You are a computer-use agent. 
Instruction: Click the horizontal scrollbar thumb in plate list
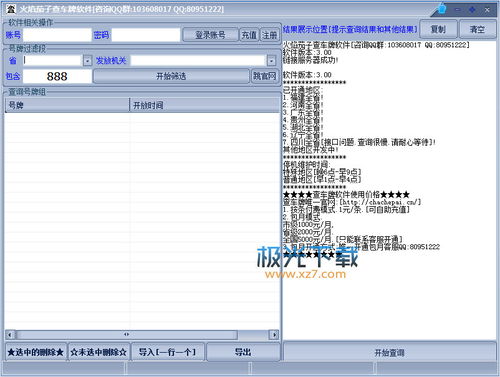tap(127, 334)
